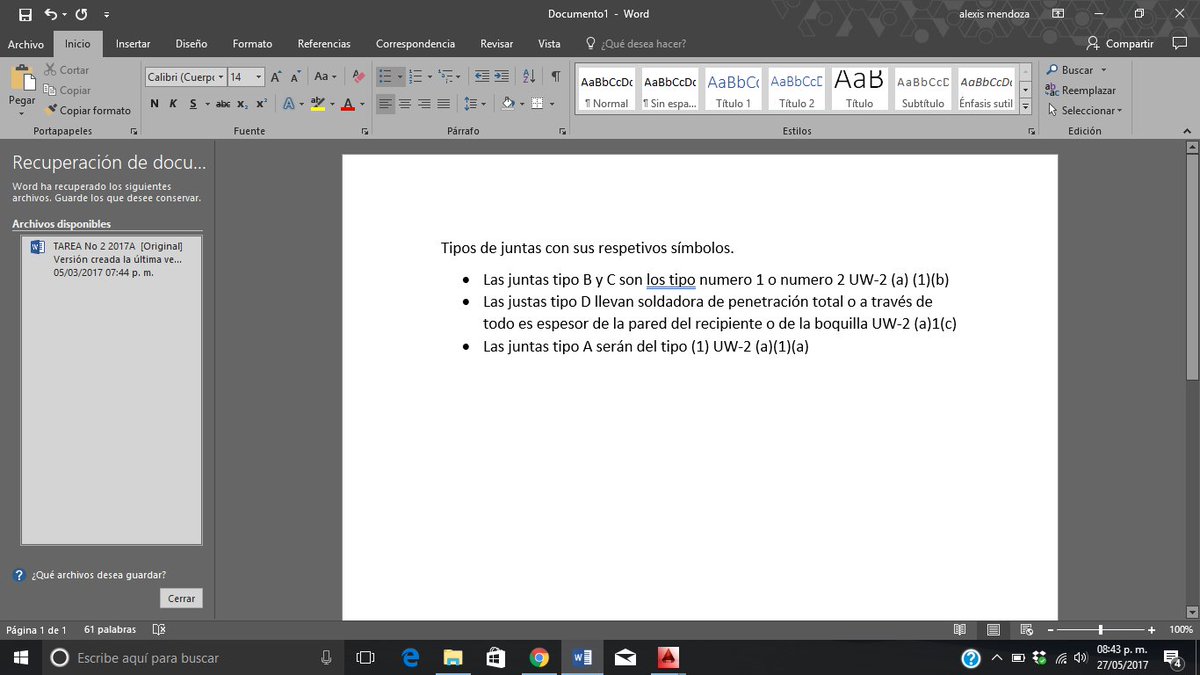Open the borders dropdown arrow
The image size is (1200, 675).
(550, 104)
